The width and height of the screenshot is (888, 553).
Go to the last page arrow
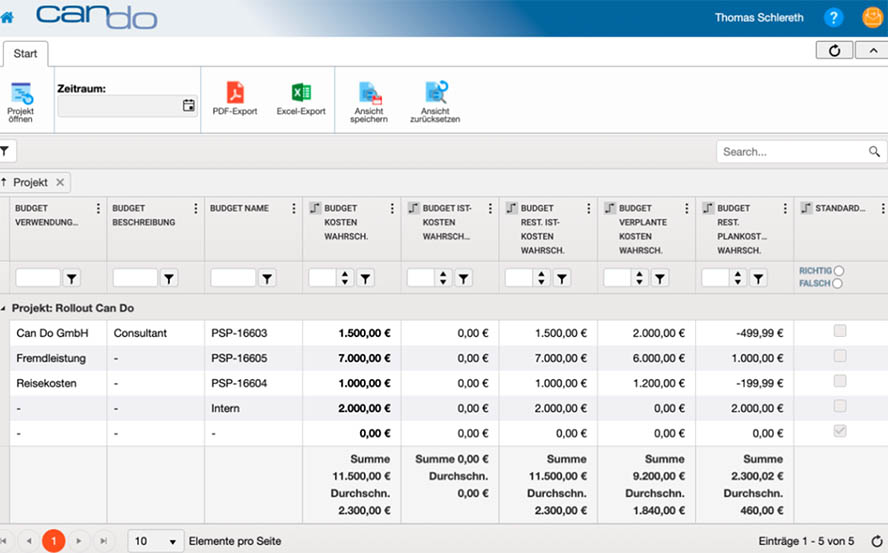coord(104,541)
